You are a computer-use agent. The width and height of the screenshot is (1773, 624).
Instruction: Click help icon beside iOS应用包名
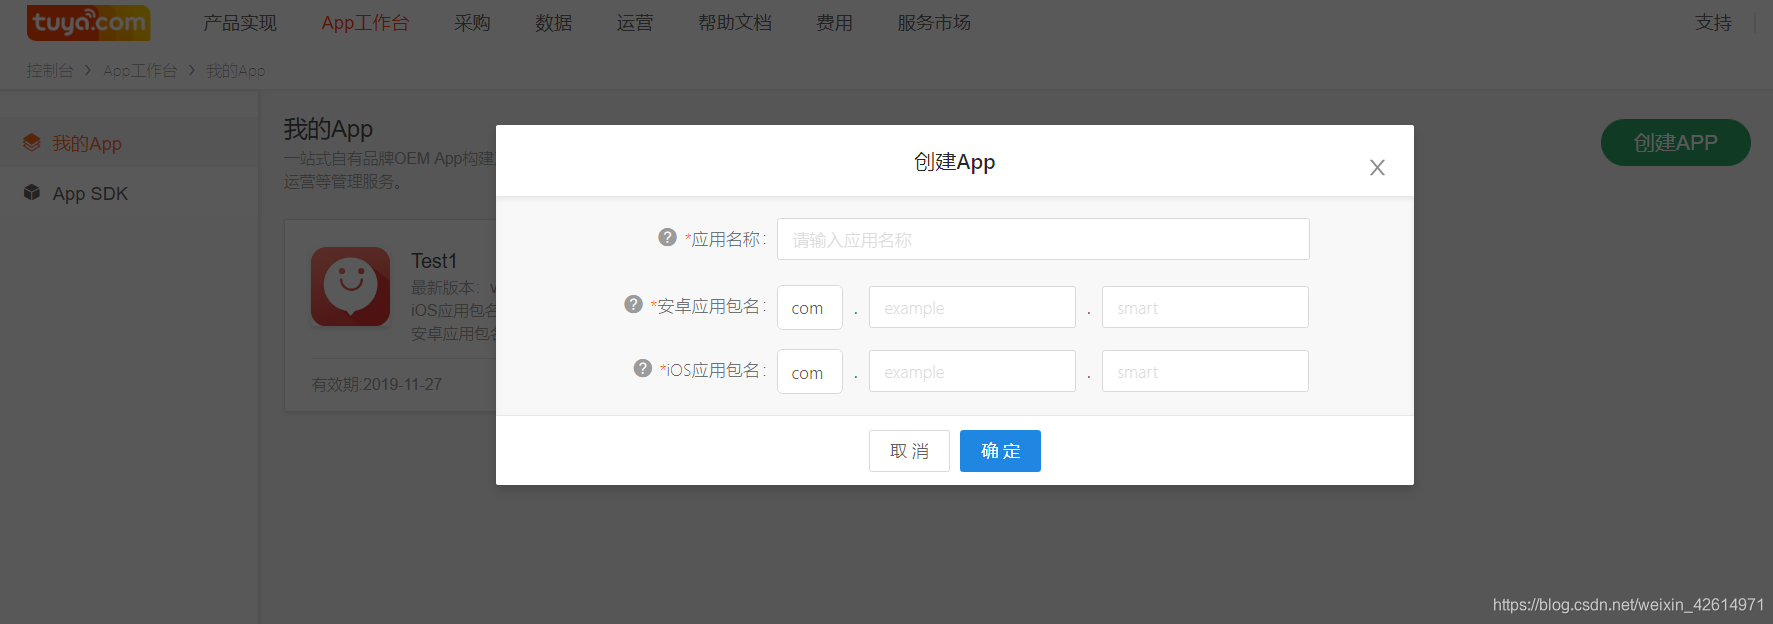tap(643, 368)
